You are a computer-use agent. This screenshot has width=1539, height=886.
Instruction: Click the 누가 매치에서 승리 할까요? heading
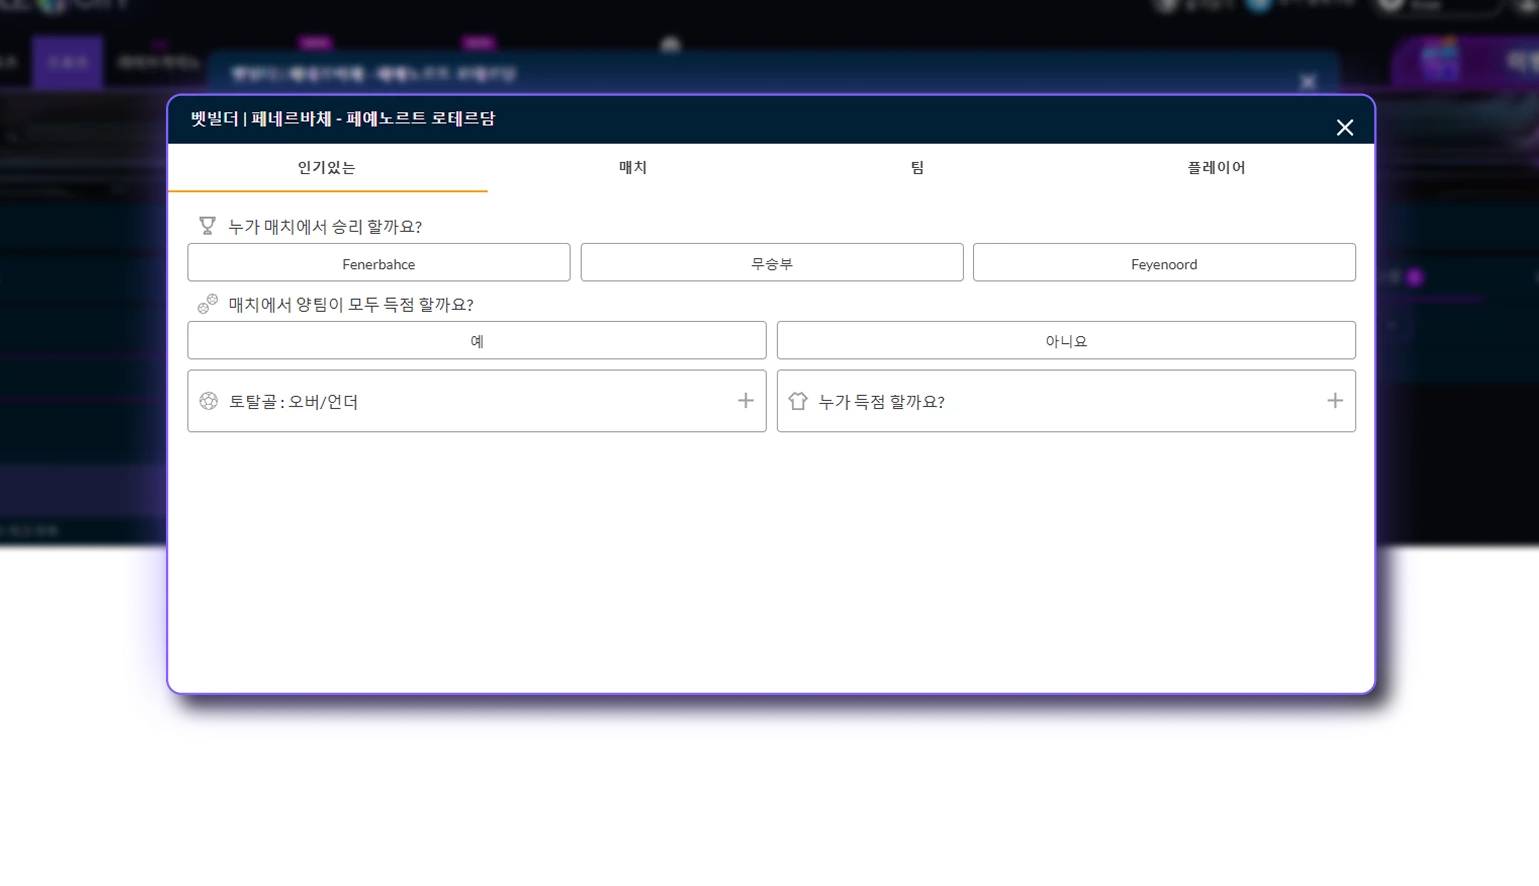(325, 227)
